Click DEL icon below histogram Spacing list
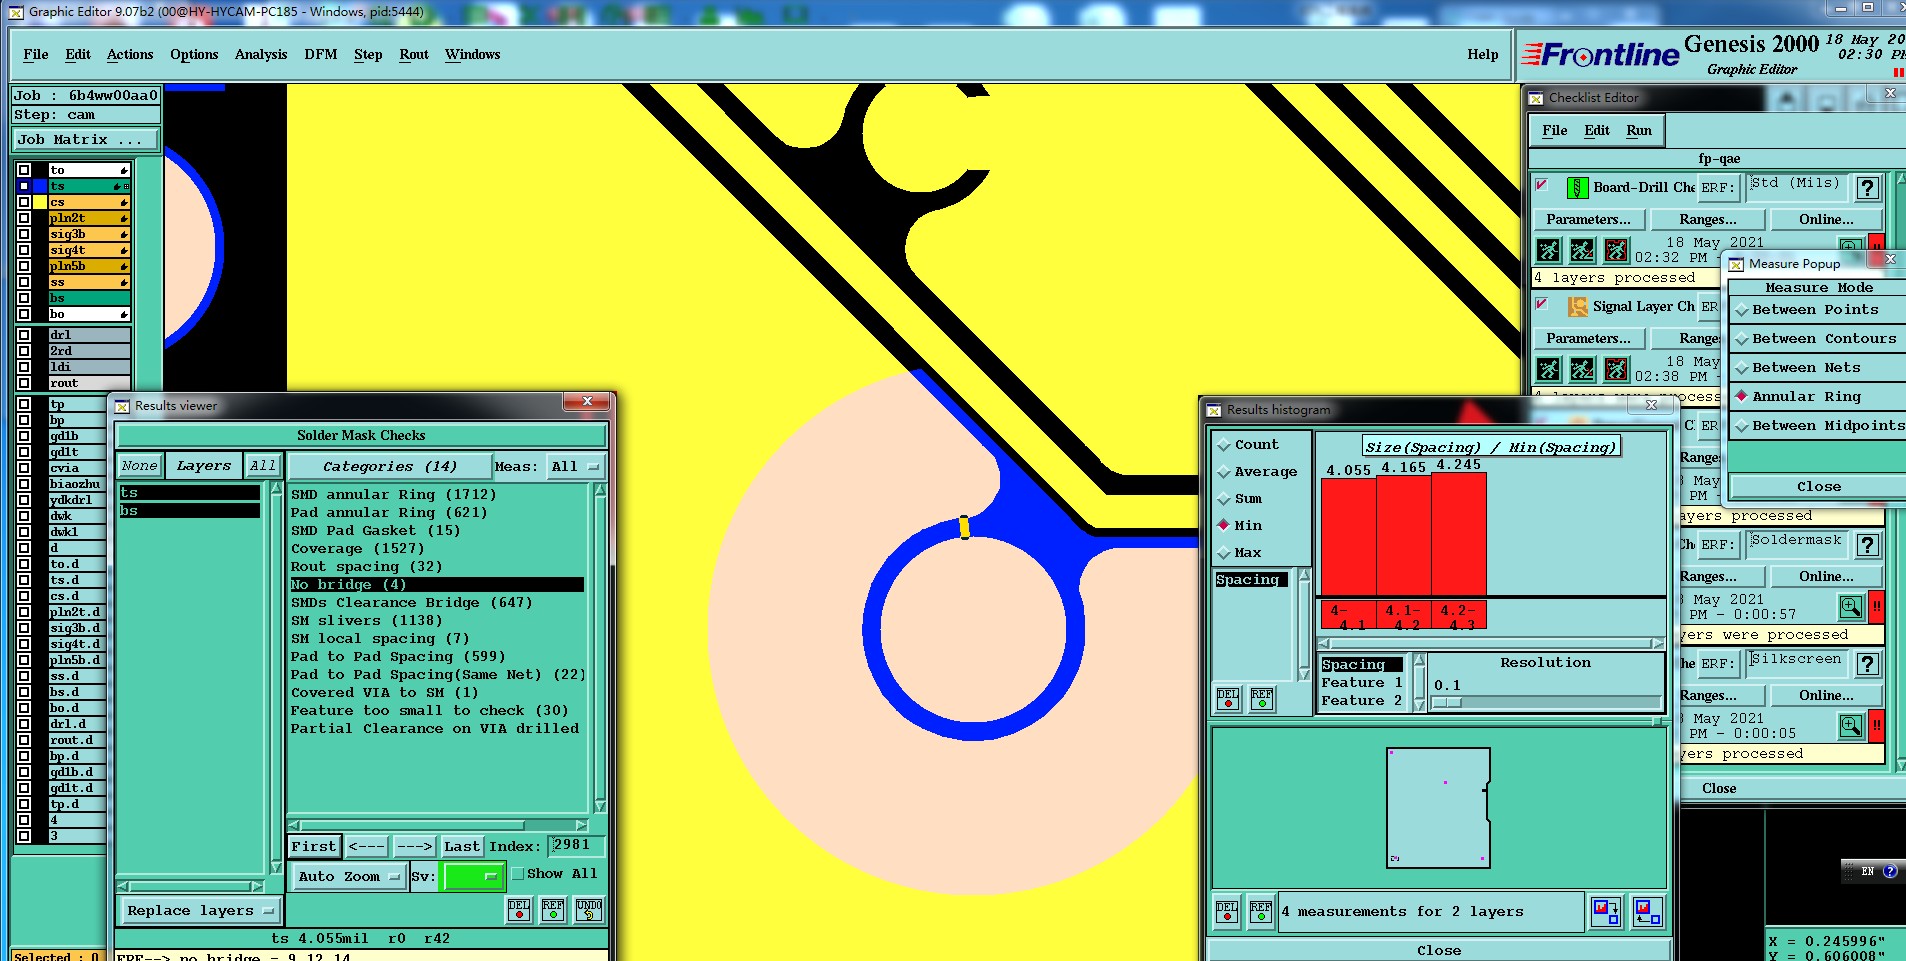Image resolution: width=1906 pixels, height=961 pixels. (x=1228, y=698)
